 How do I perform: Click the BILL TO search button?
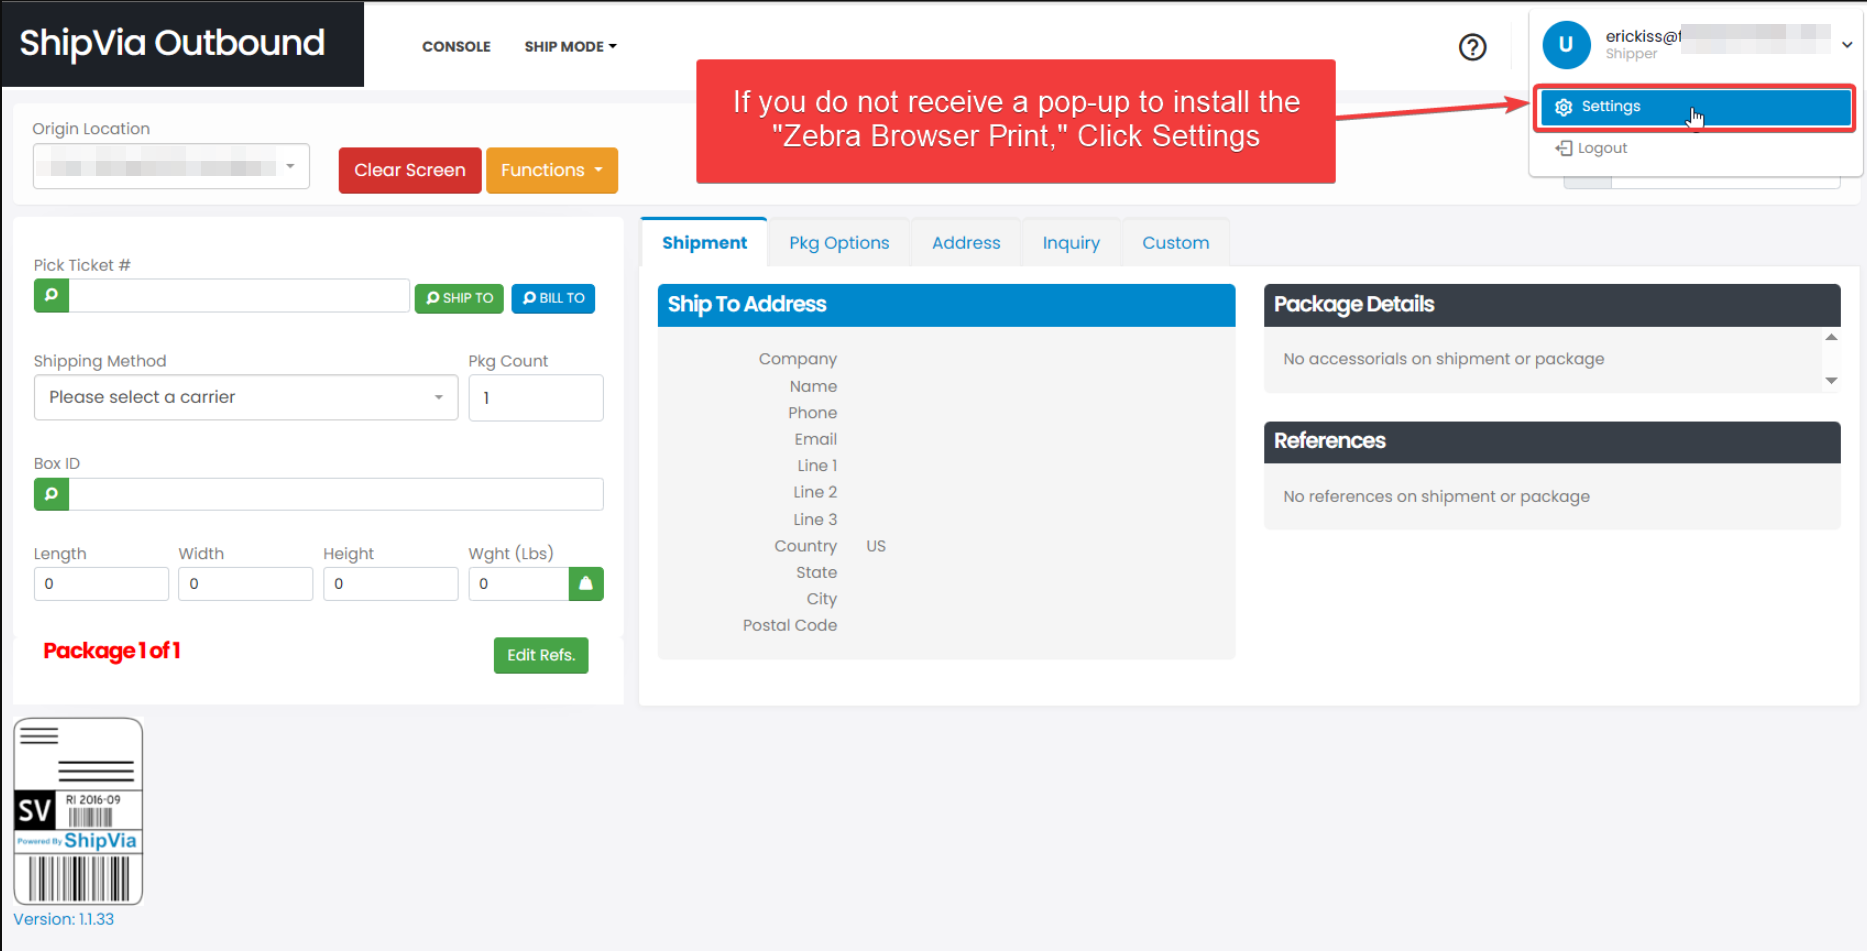553,298
